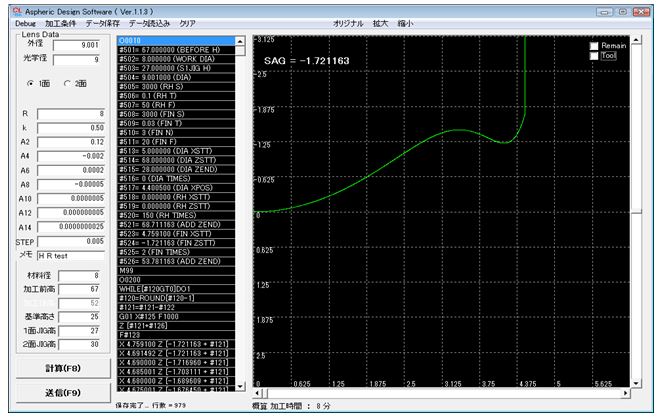
Task: Click the 計算(F8) button
Action: pyautogui.click(x=63, y=368)
